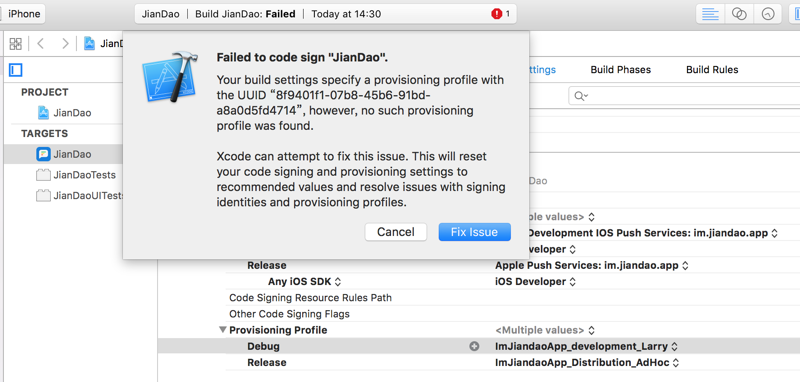
Task: Click the Cancel button in dialog
Action: (x=395, y=232)
